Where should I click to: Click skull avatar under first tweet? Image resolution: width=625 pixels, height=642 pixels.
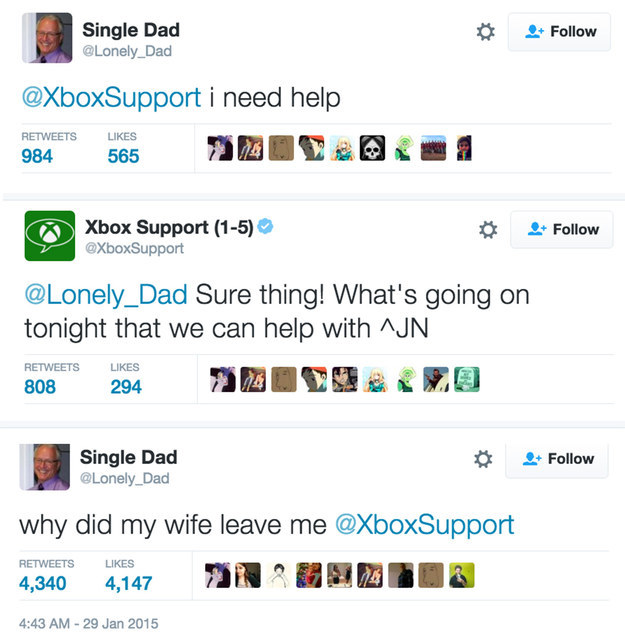[x=372, y=148]
